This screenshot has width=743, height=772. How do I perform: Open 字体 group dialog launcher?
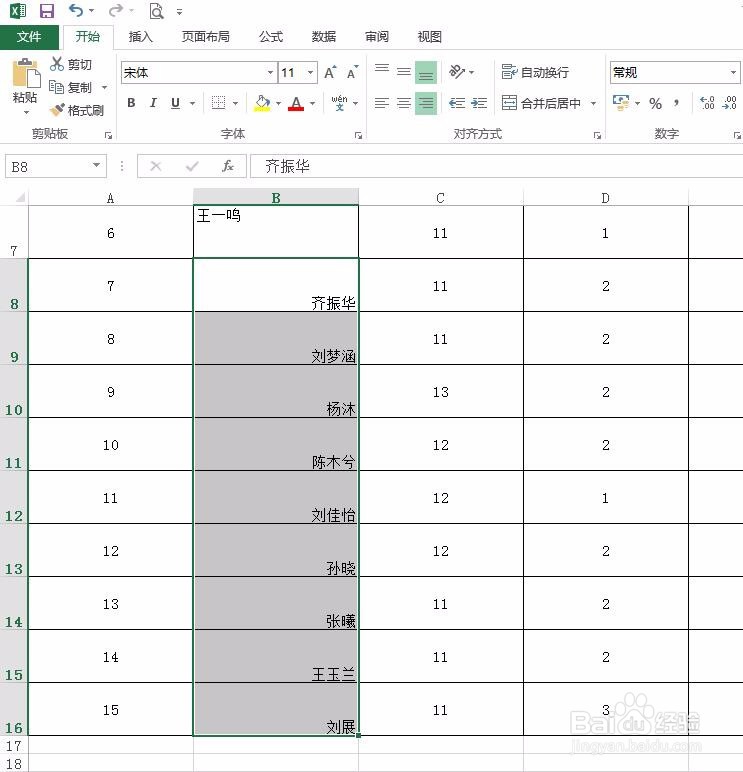point(358,135)
